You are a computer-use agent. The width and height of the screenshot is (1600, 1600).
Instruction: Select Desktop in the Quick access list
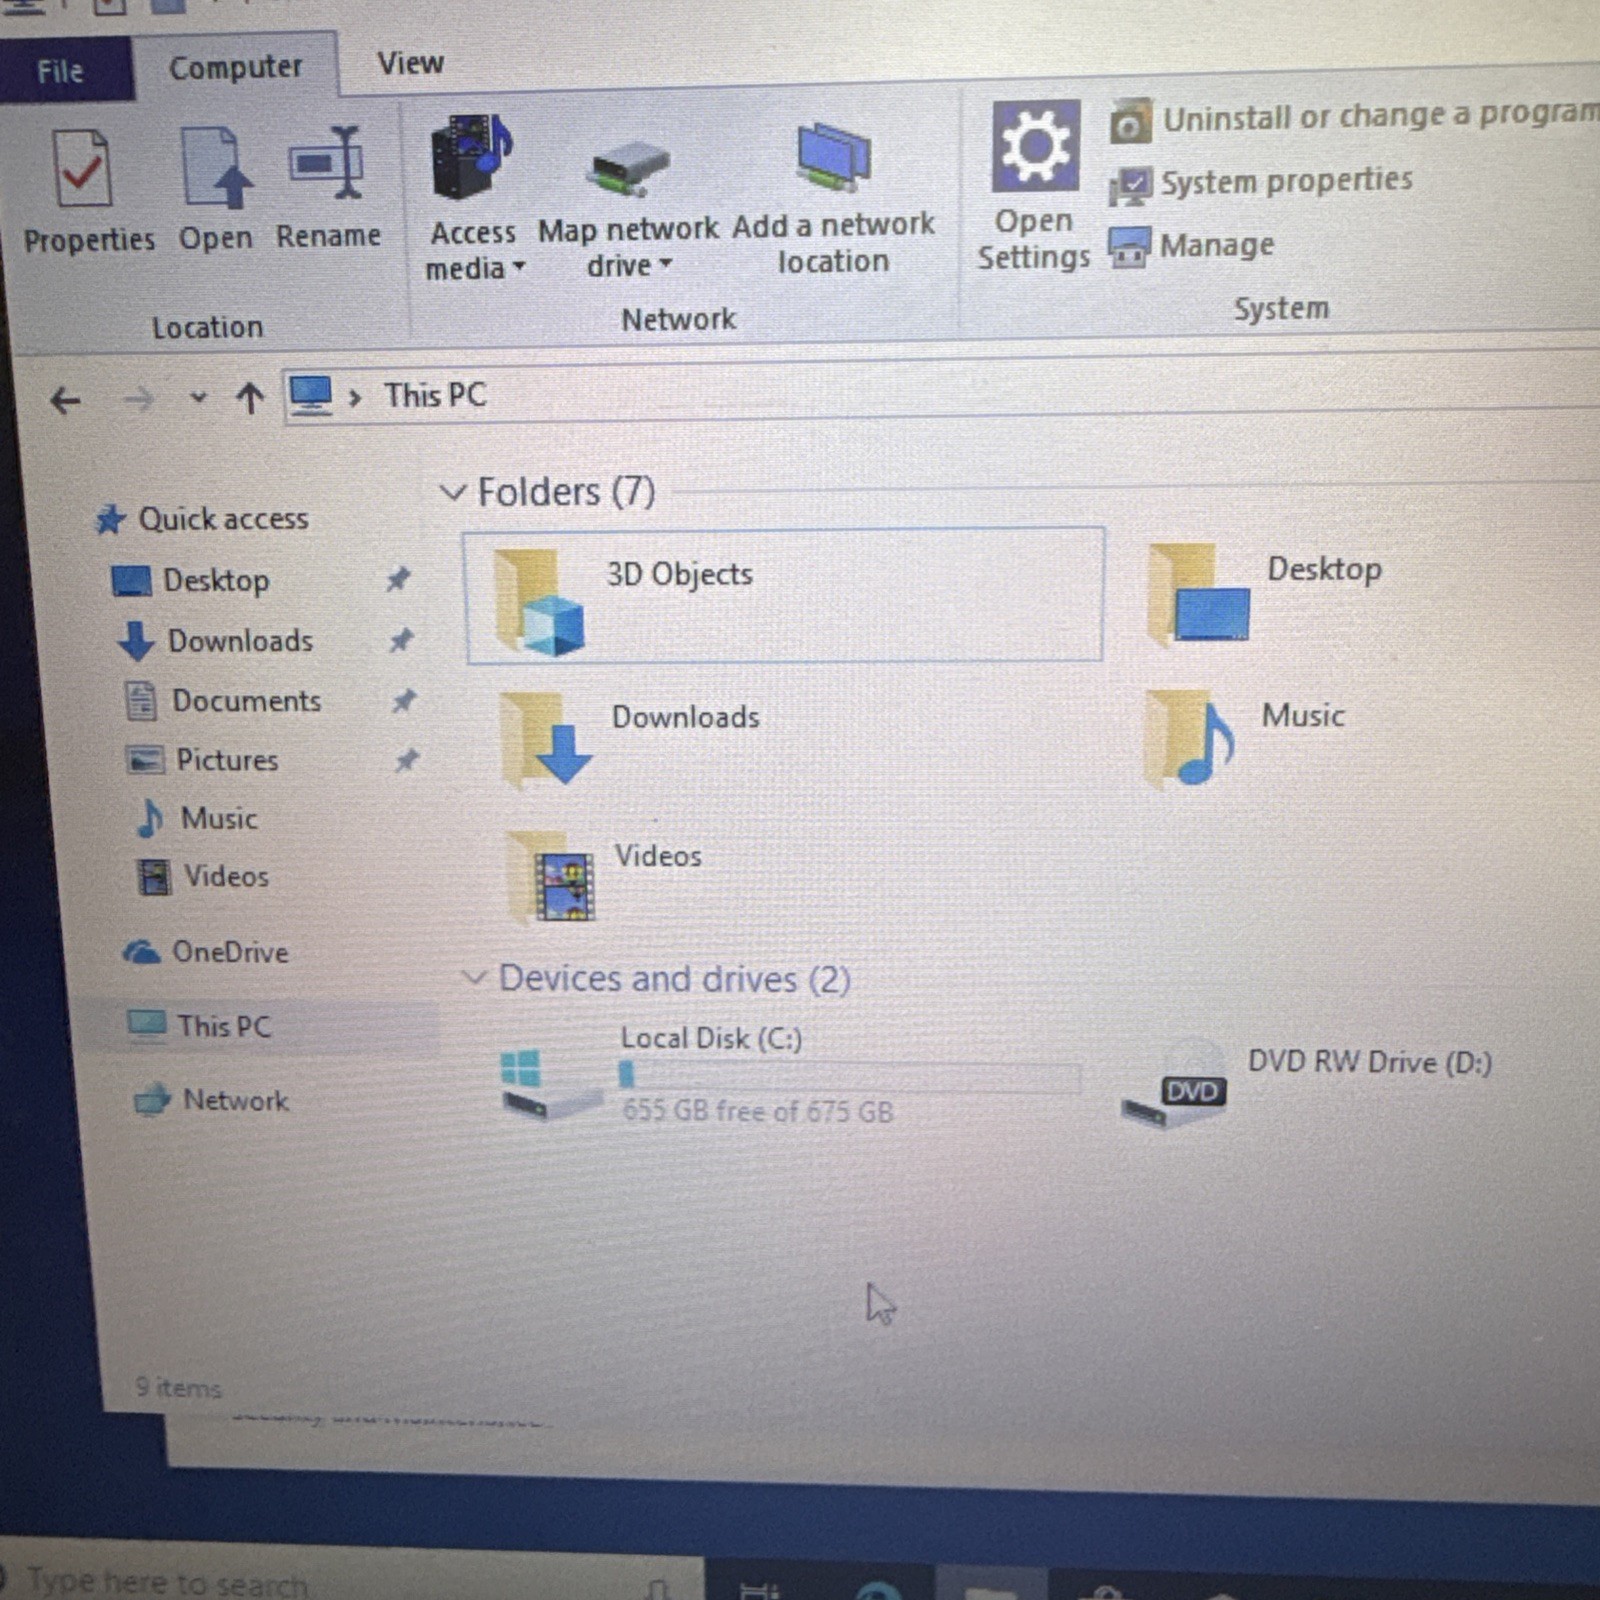[x=191, y=580]
